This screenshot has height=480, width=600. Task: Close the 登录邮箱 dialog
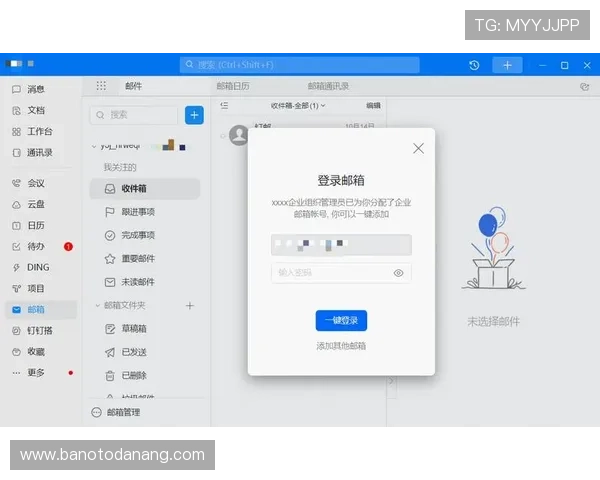tap(418, 148)
